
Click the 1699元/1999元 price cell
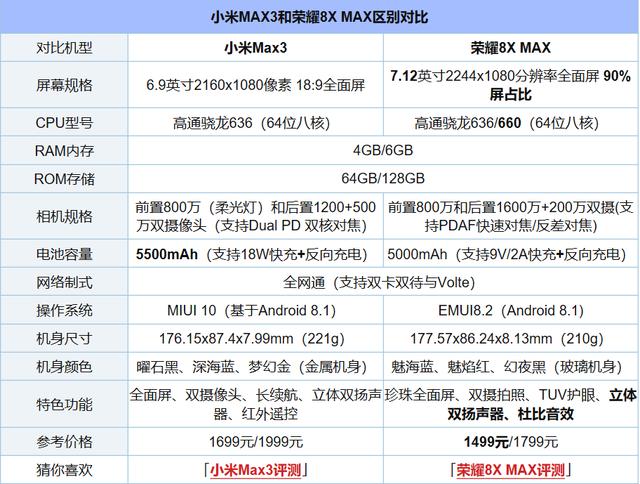pos(256,442)
